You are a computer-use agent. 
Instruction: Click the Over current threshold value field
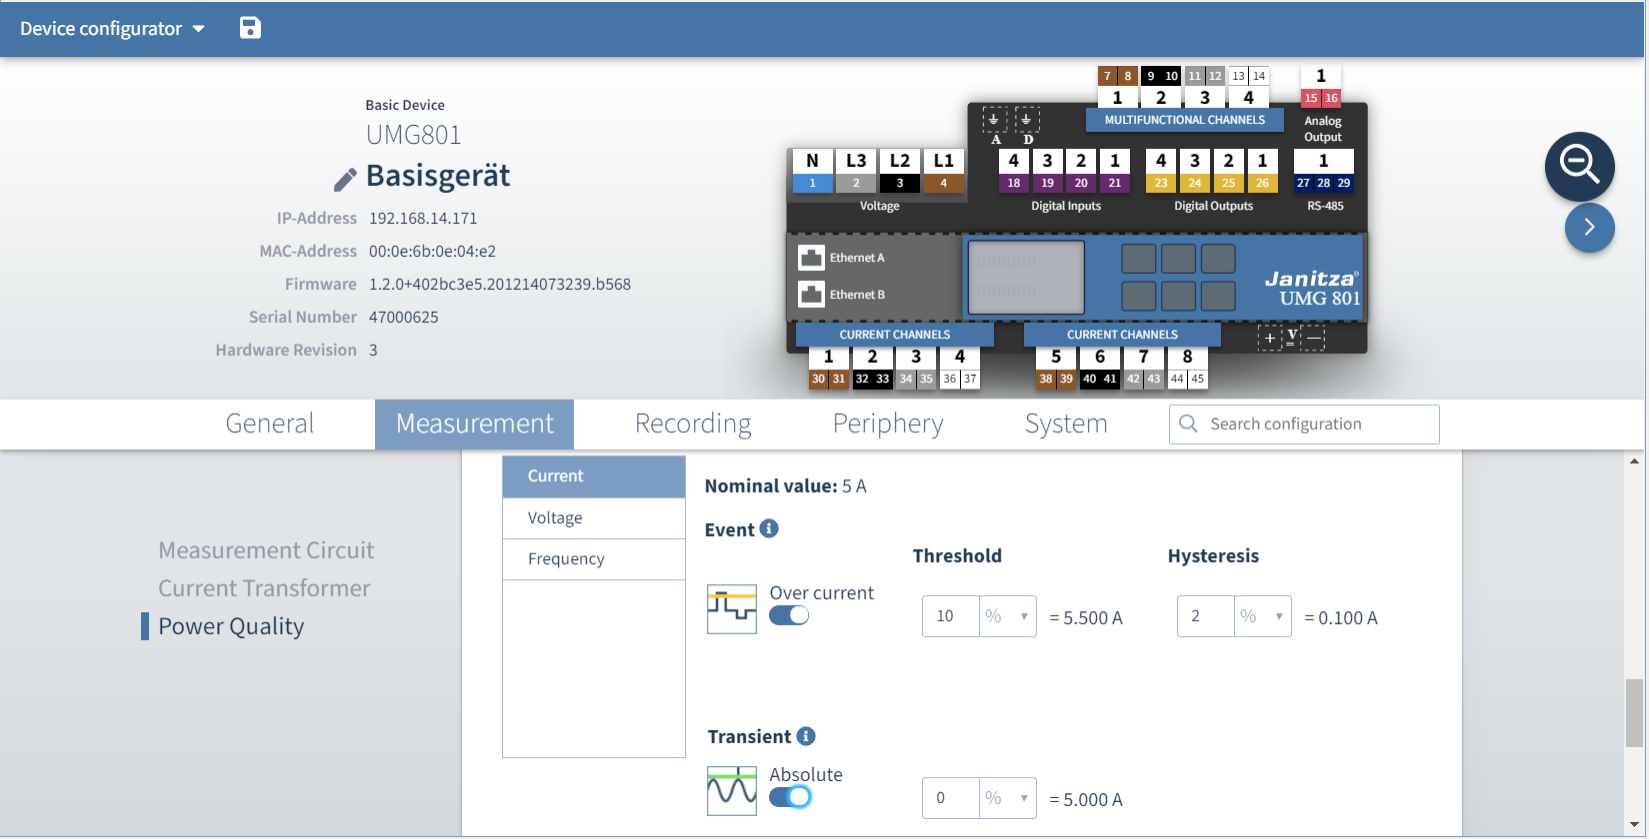click(x=950, y=616)
